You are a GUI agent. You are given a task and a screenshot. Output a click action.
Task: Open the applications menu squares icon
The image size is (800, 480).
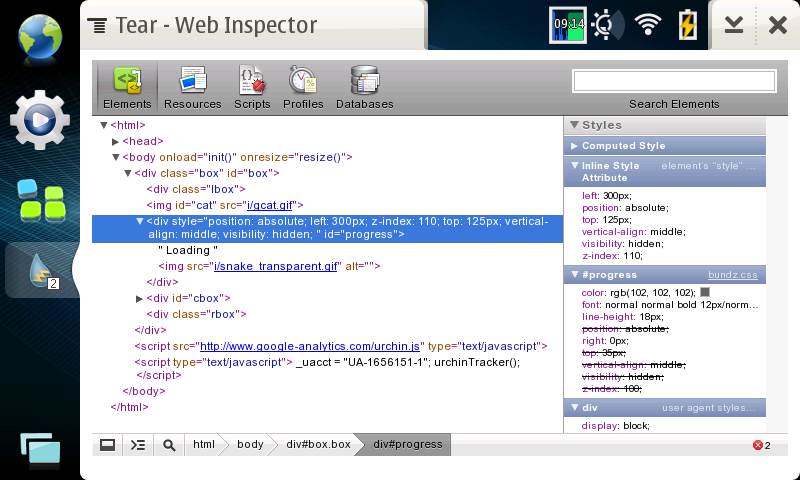pyautogui.click(x=42, y=201)
